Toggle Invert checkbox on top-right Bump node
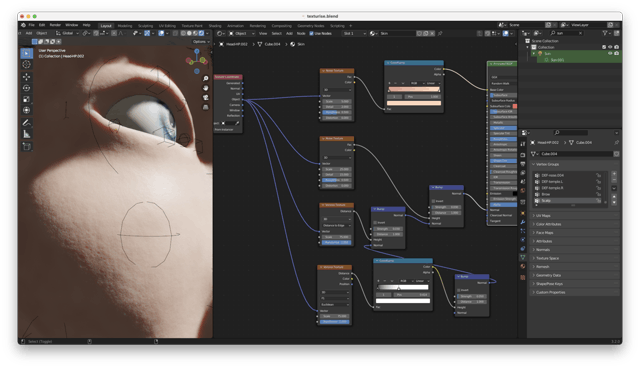Viewport: 640px width, 368px height. point(433,201)
